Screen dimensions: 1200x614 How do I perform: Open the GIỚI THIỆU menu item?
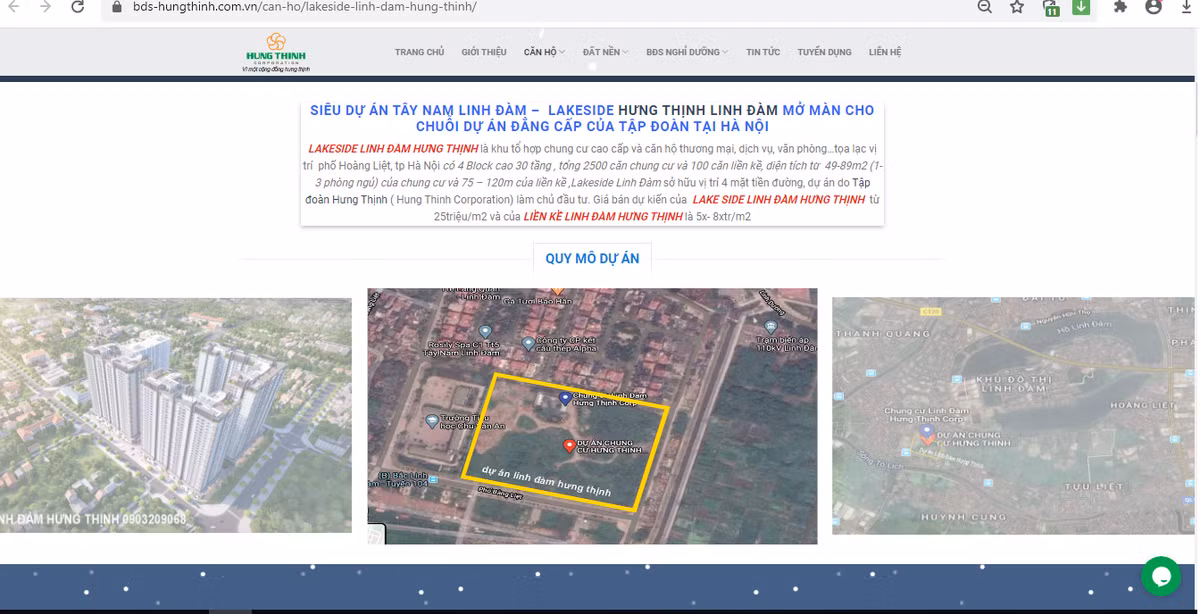tap(484, 52)
